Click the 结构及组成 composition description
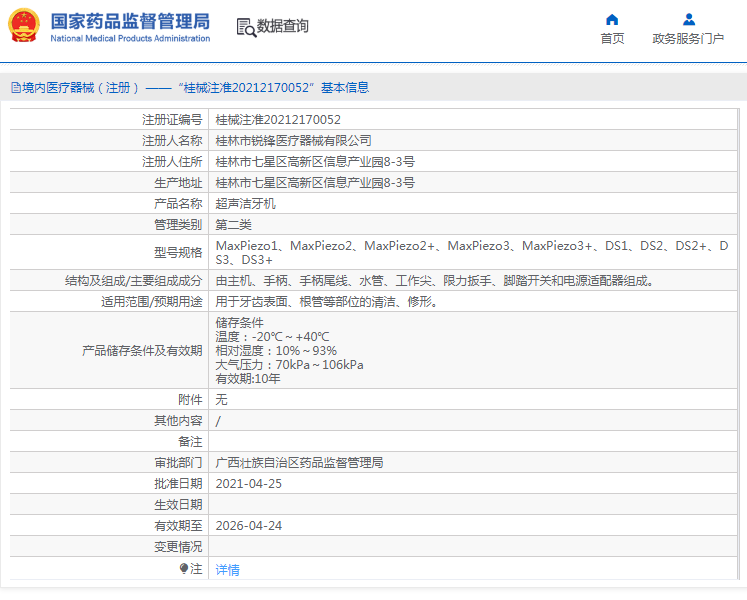 pyautogui.click(x=436, y=281)
